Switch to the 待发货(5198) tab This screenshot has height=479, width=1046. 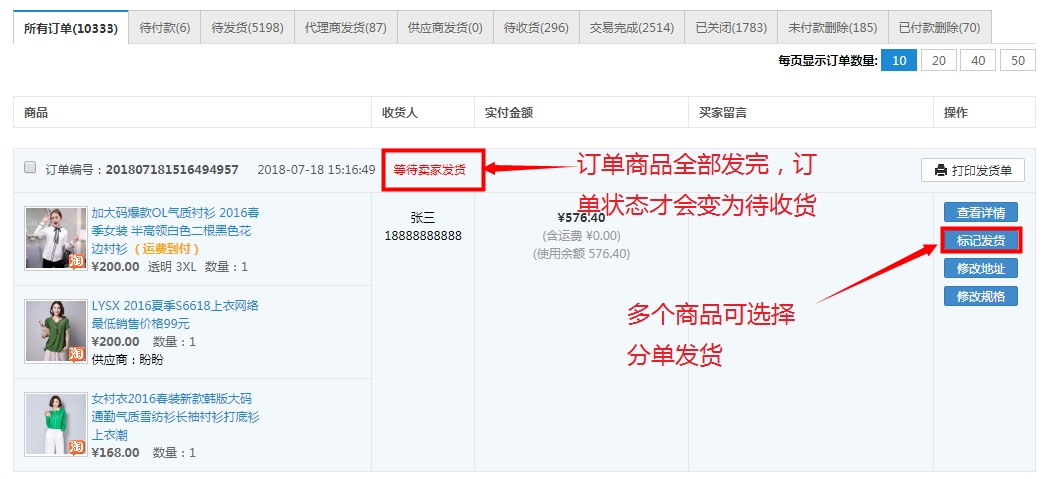pyautogui.click(x=247, y=28)
